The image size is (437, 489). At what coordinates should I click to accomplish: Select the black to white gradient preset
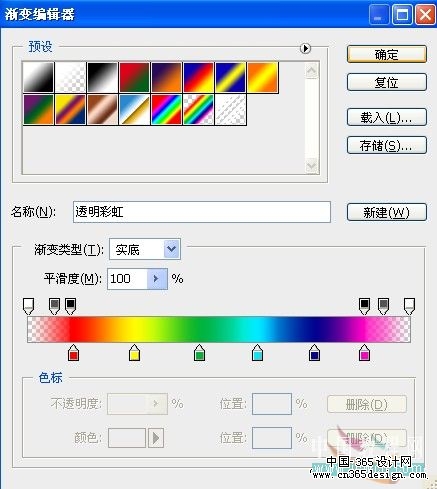pos(102,77)
